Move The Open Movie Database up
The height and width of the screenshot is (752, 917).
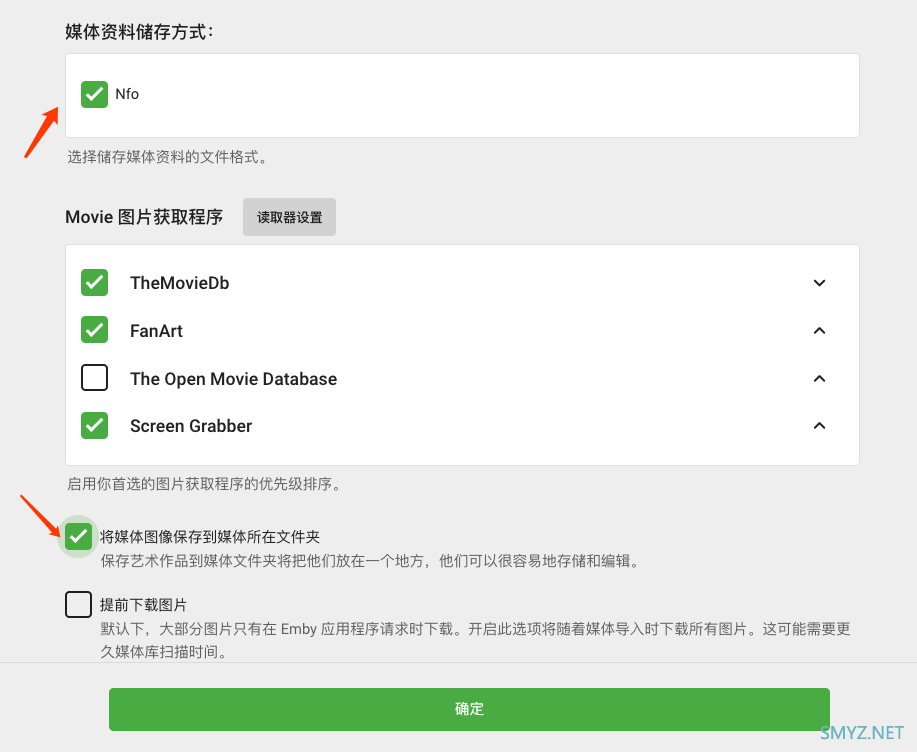[819, 379]
